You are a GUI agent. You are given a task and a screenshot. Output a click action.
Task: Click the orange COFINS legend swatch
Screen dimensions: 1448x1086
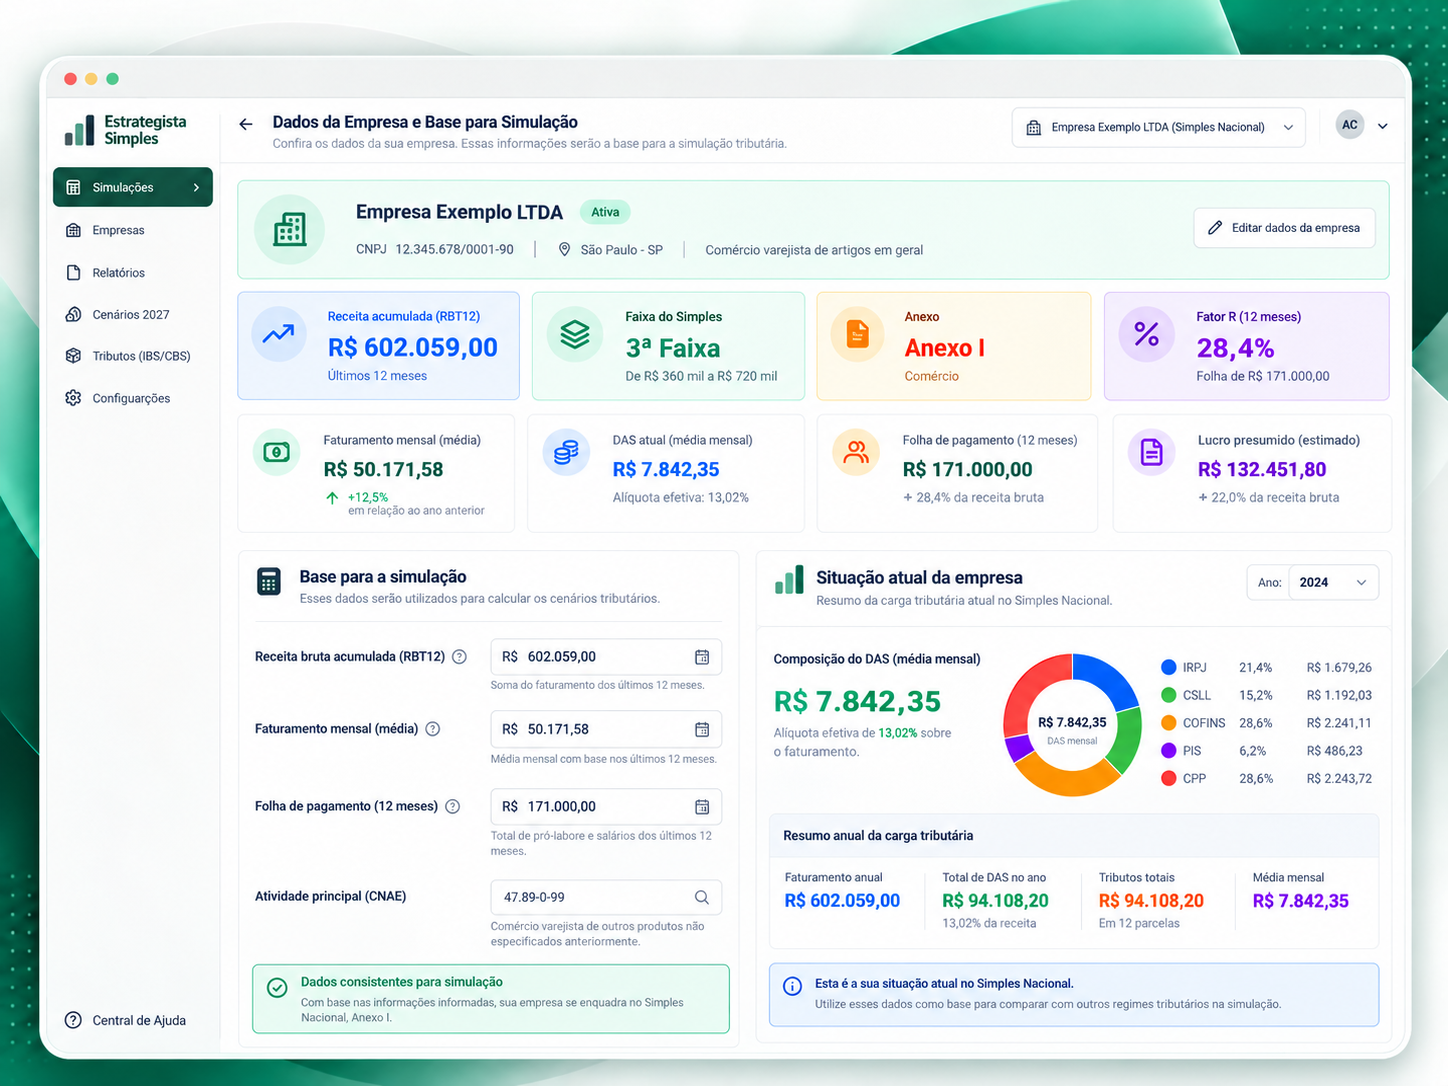coord(1168,723)
